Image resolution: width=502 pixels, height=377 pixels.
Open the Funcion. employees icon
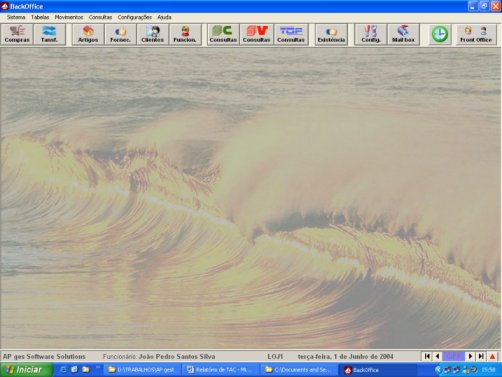point(185,34)
